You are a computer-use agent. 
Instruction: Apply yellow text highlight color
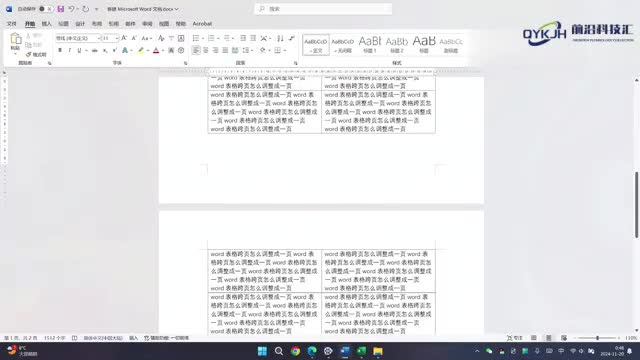click(140, 50)
